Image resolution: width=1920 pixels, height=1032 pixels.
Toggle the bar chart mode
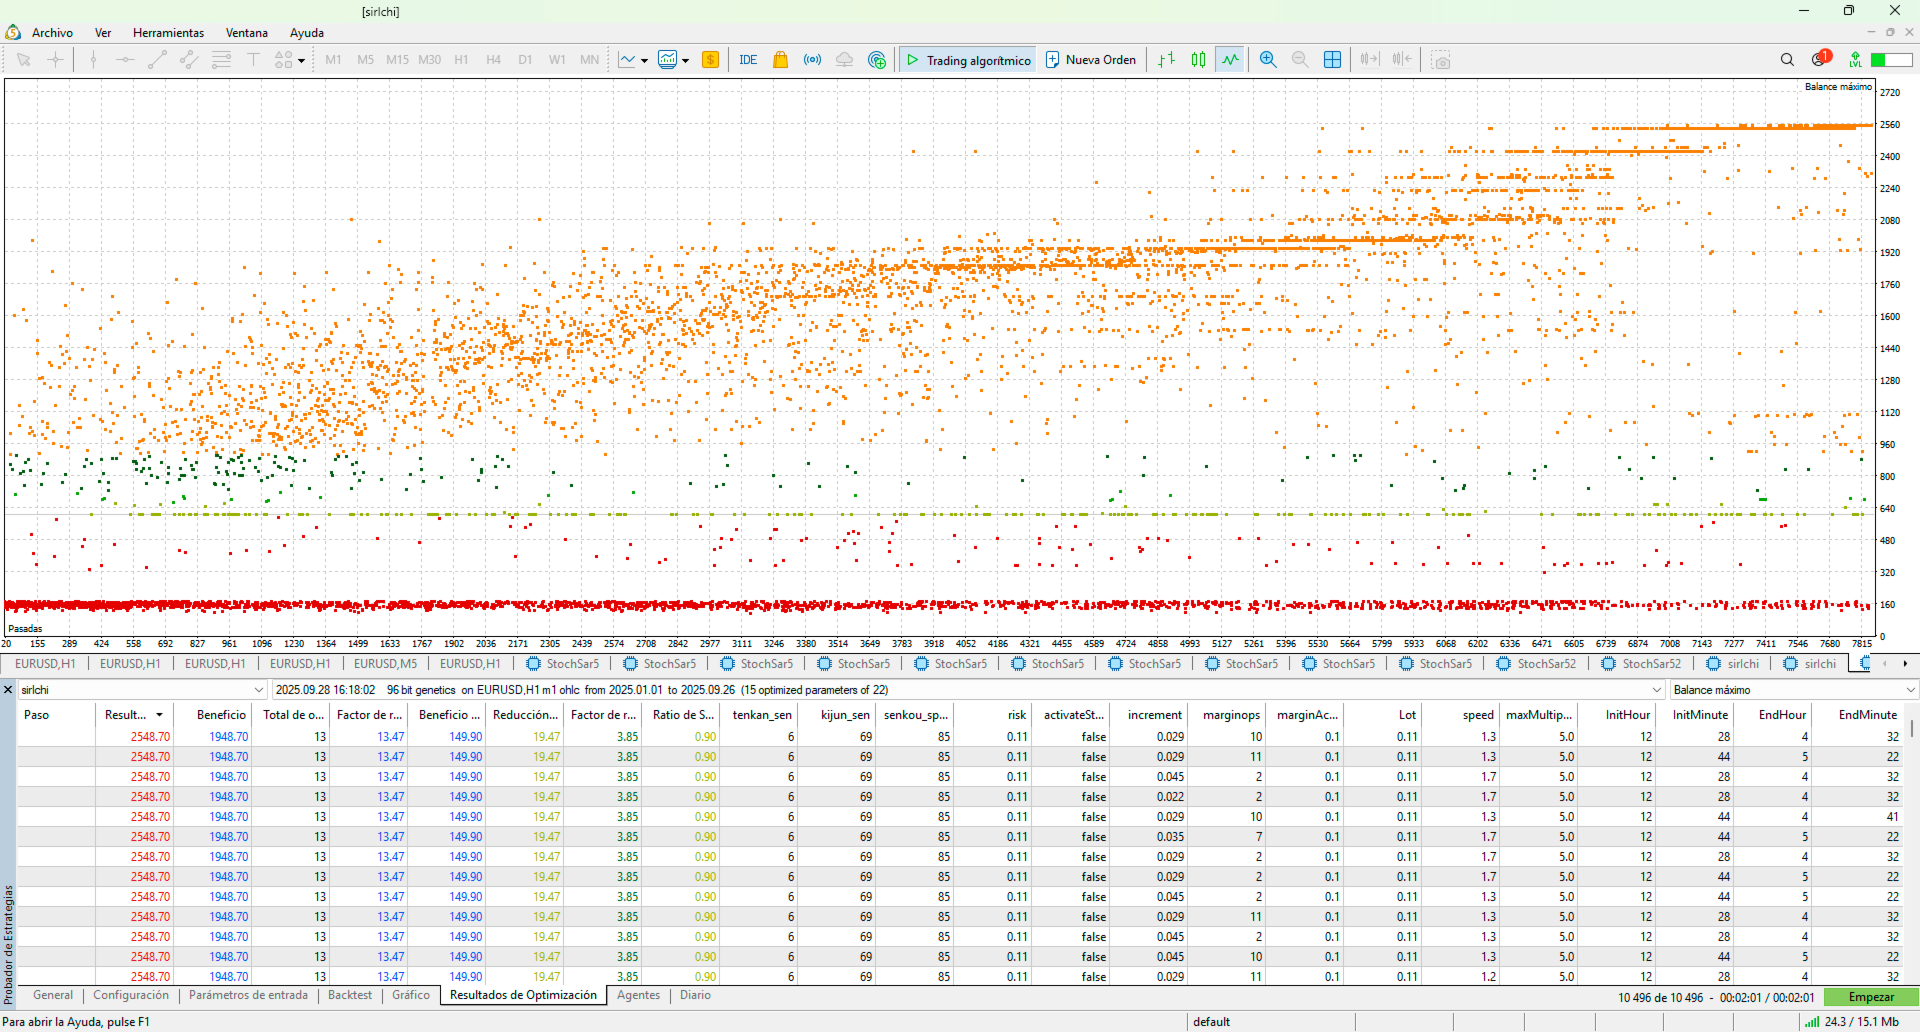[x=1166, y=60]
